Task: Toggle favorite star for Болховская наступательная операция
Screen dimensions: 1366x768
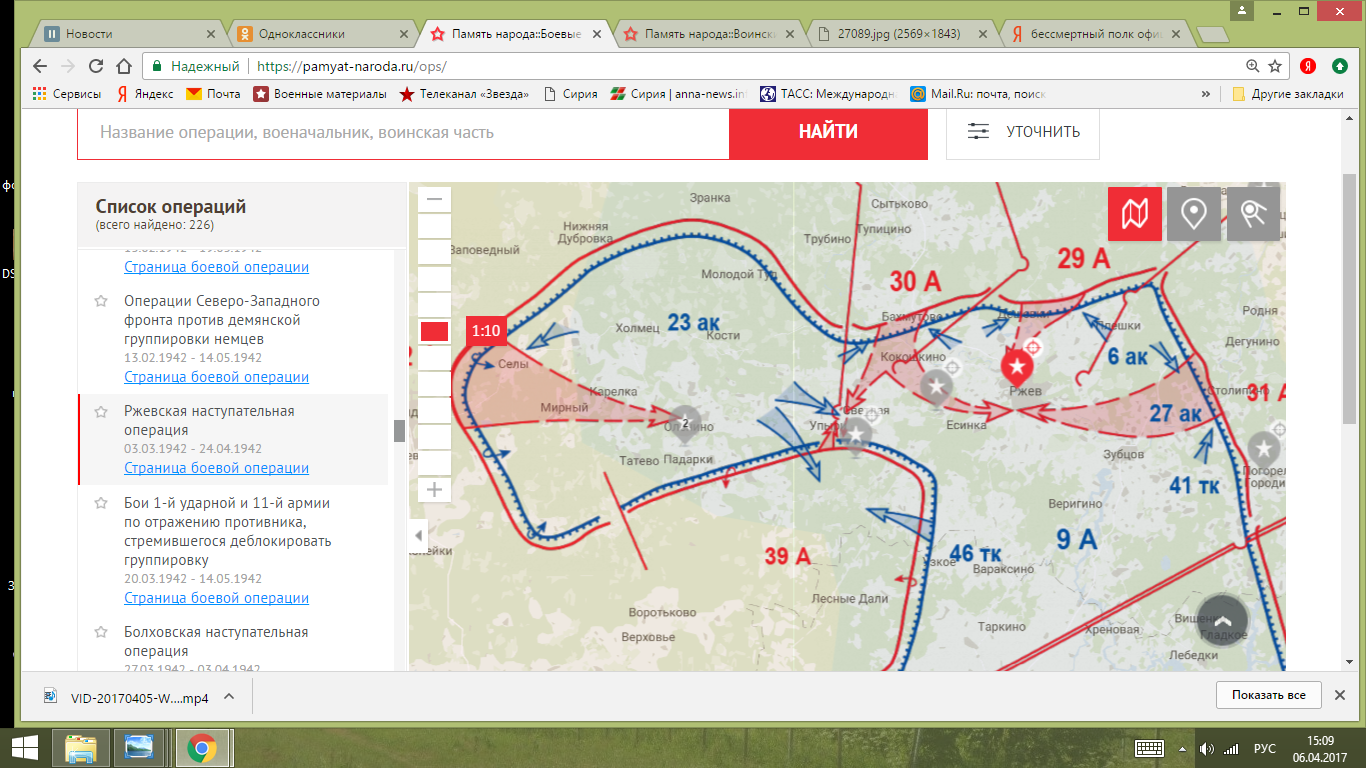Action: pyautogui.click(x=101, y=632)
